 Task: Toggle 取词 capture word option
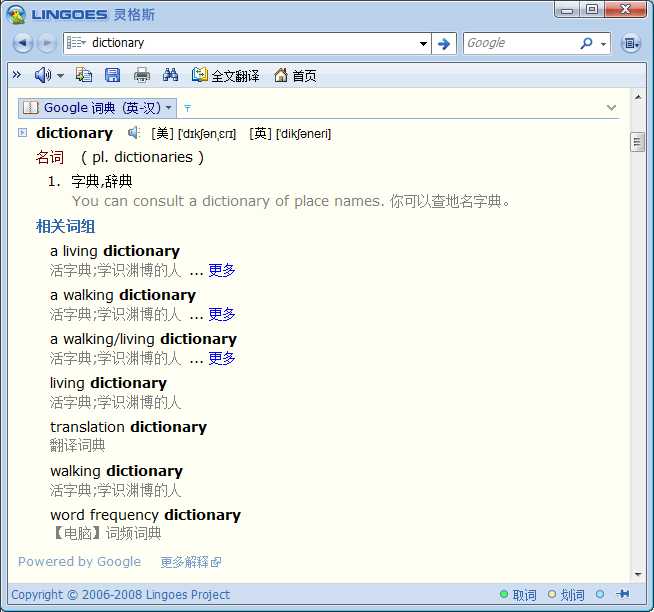518,594
